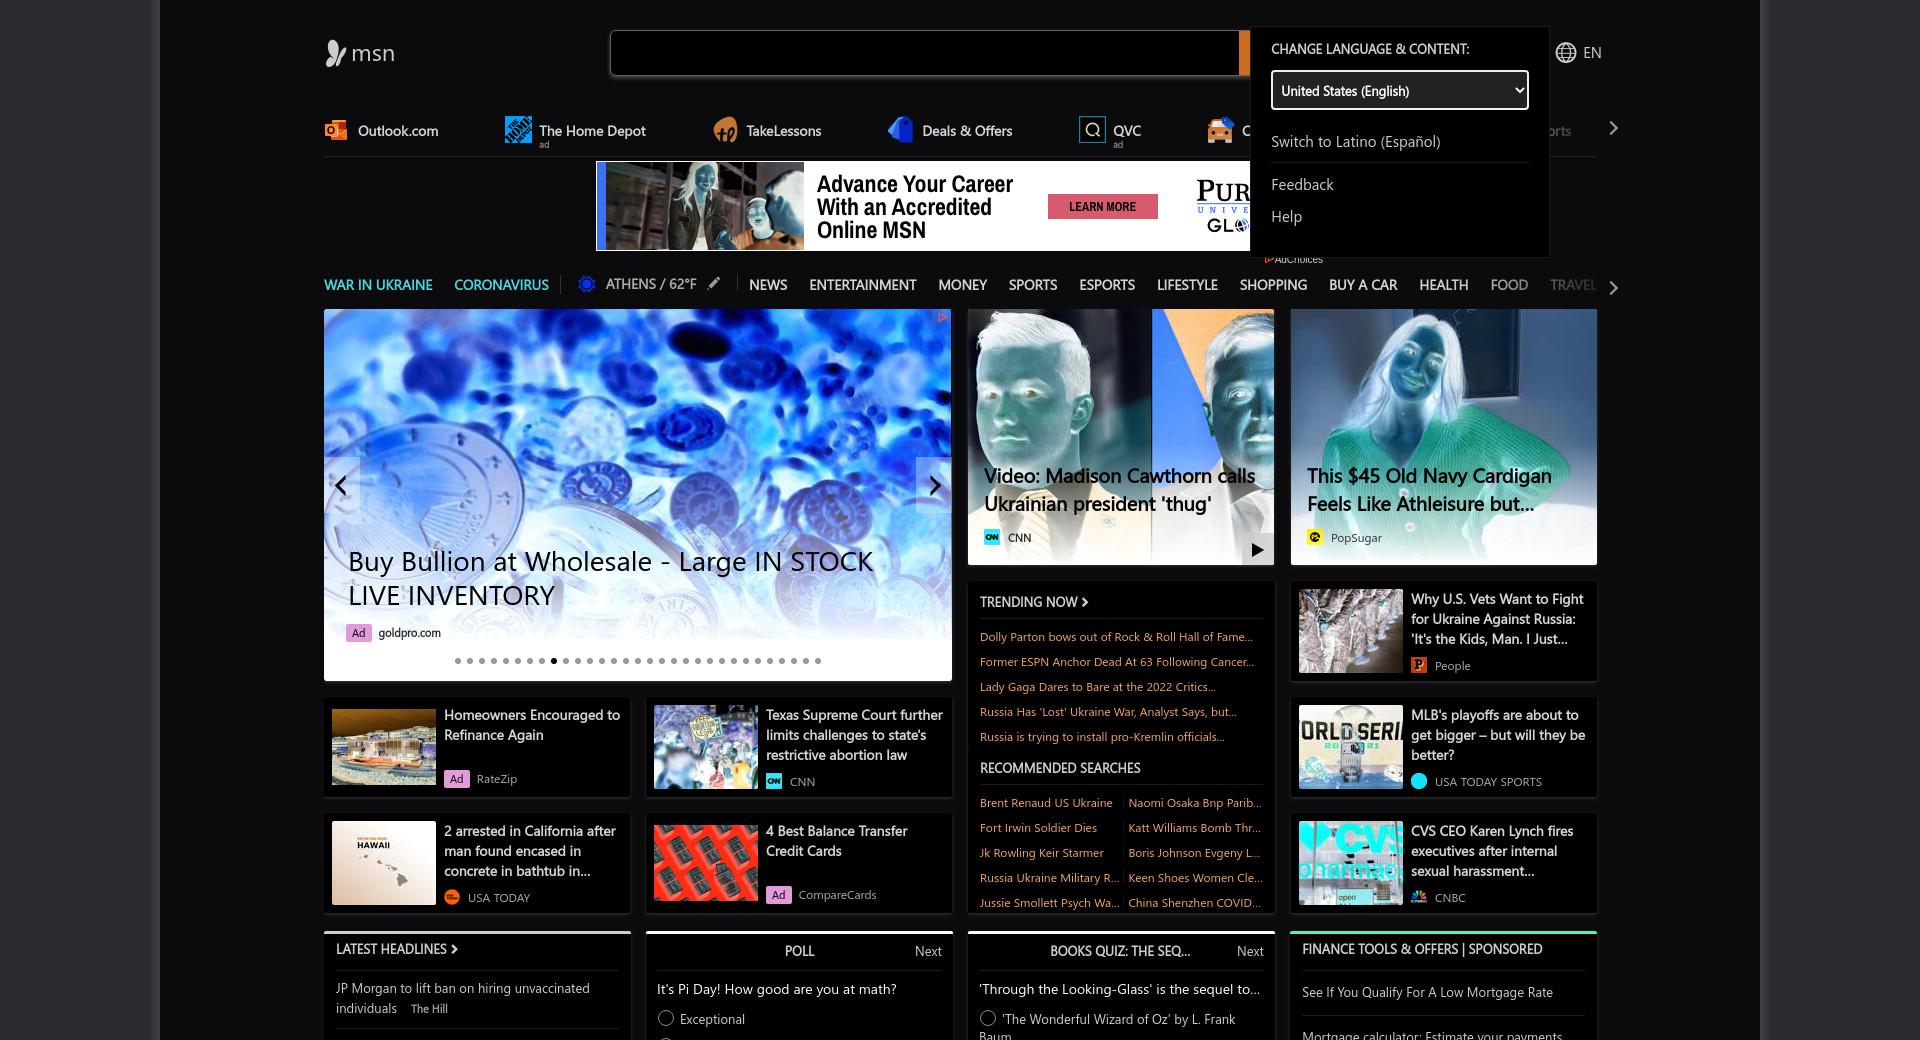Click the USA TODAY SPORTS source icon
This screenshot has height=1040, width=1920.
pyautogui.click(x=1419, y=781)
